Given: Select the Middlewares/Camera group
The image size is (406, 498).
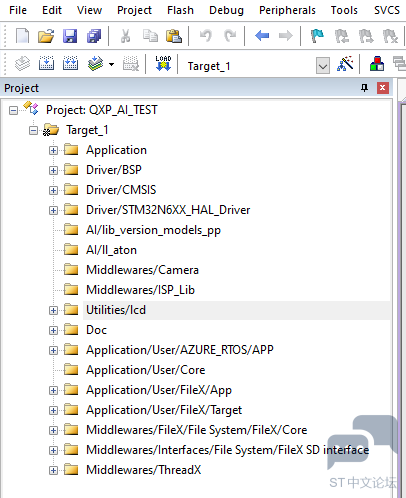Looking at the screenshot, I should point(142,270).
